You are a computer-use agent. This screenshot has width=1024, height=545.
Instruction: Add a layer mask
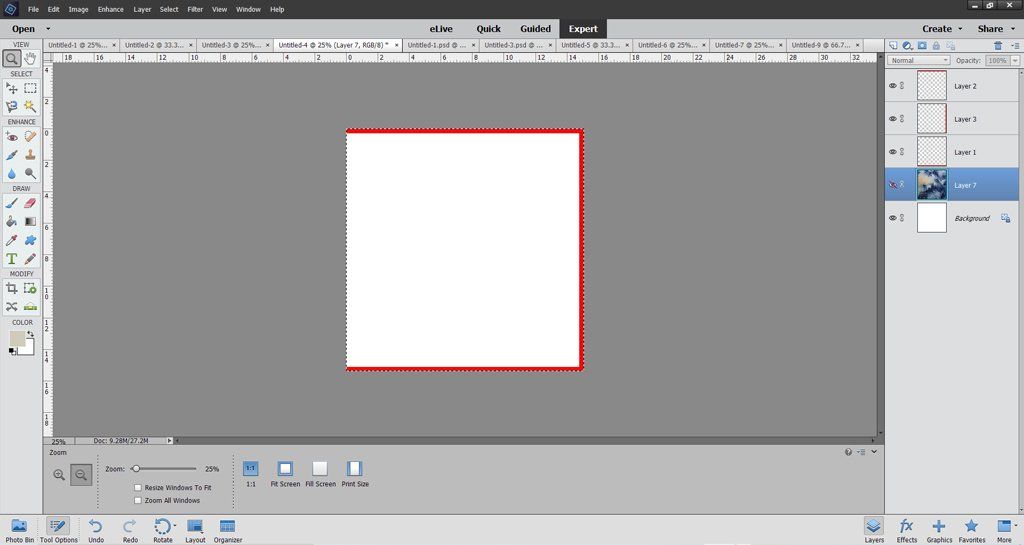click(x=922, y=45)
